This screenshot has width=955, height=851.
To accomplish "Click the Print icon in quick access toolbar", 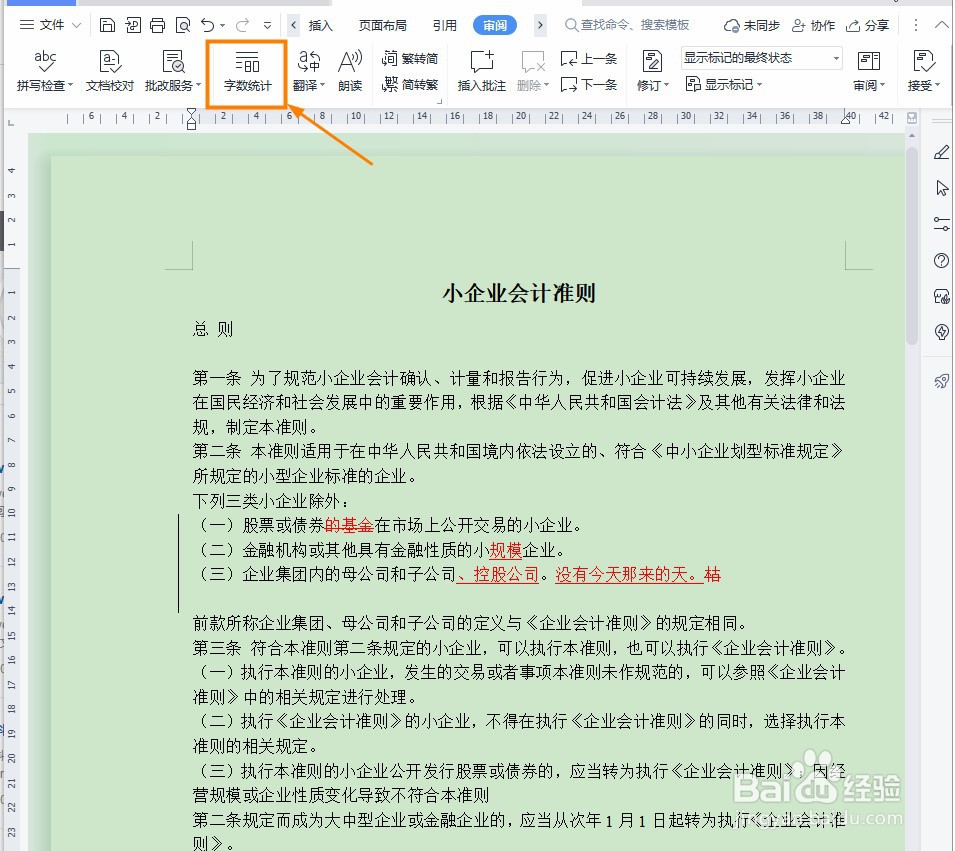I will (x=156, y=26).
